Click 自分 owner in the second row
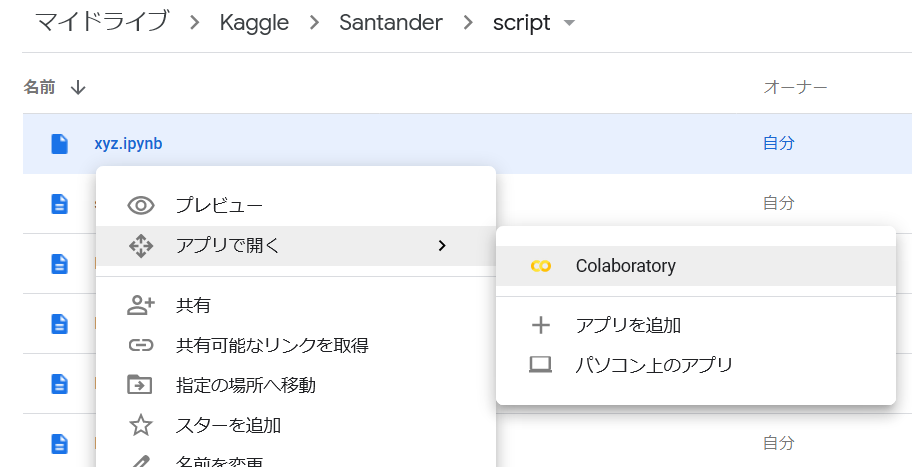912x467 pixels. click(x=779, y=203)
